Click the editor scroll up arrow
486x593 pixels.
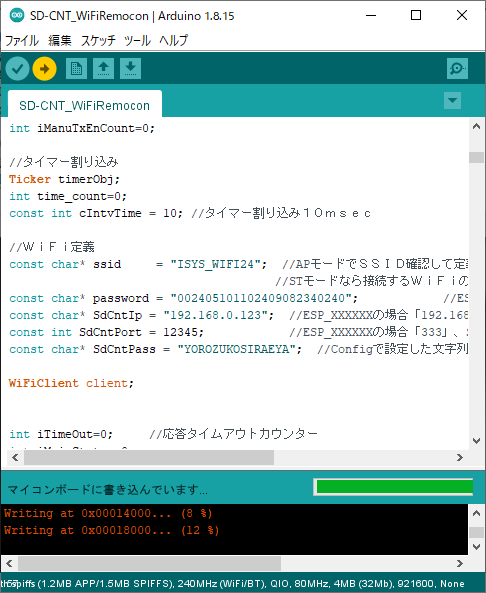[477, 127]
